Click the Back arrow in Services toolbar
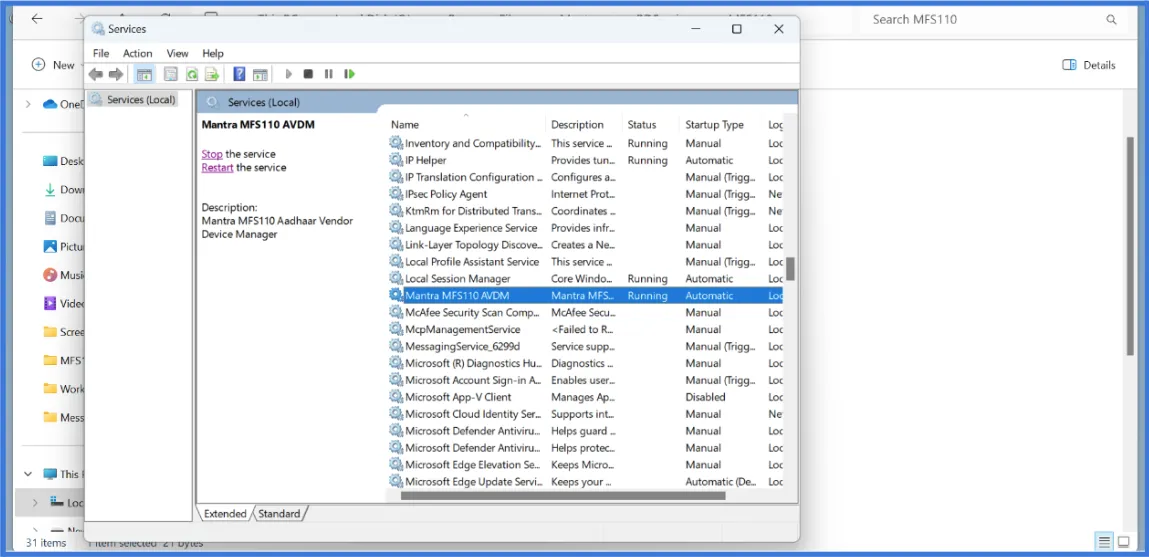The image size is (1149, 557). pos(95,74)
